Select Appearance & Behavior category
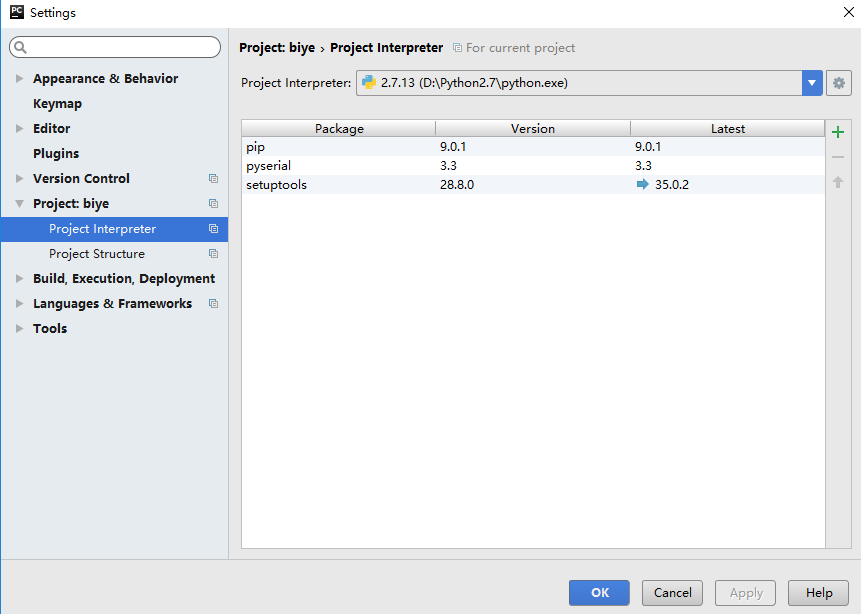The image size is (861, 614). (105, 79)
